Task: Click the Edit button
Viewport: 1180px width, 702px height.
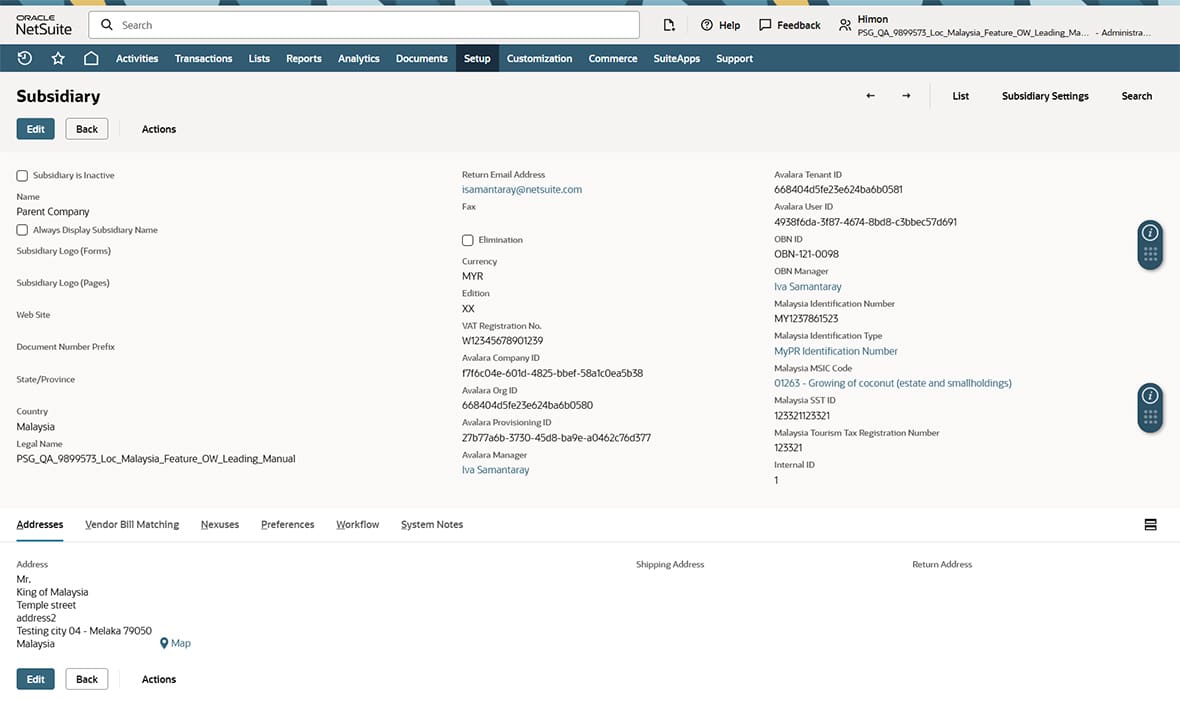Action: (35, 128)
